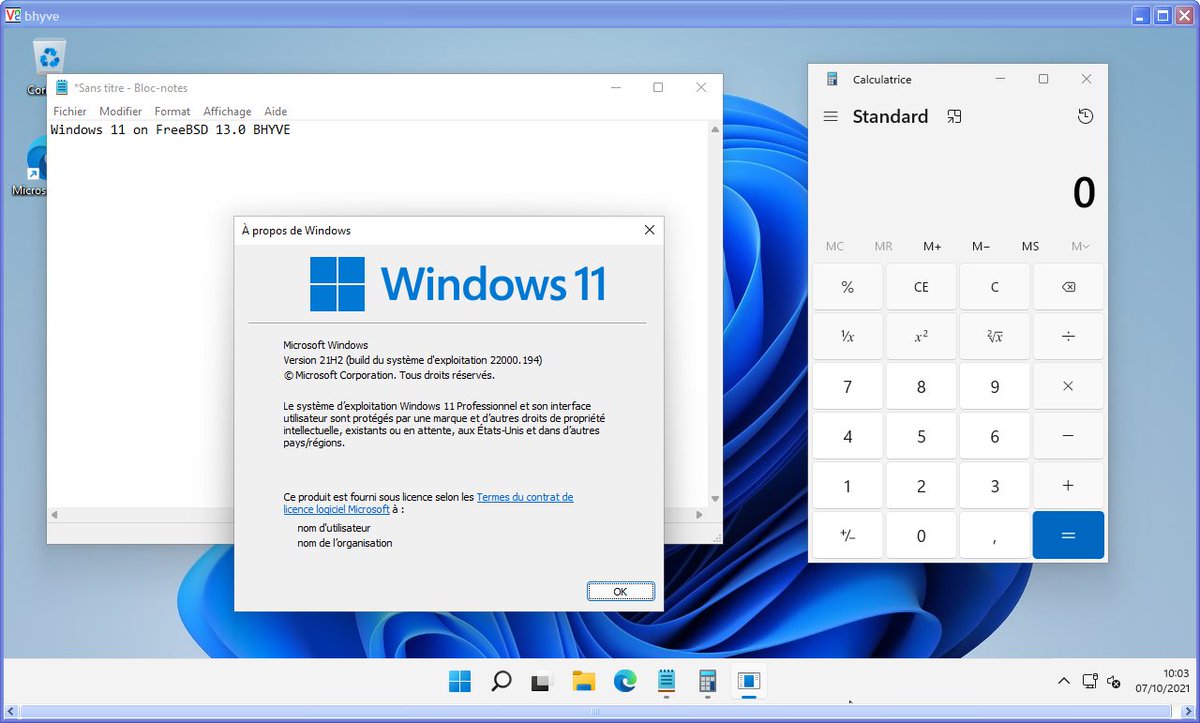Click Notepad horizontal scrollbar left arrow
The height and width of the screenshot is (723, 1200).
point(56,514)
